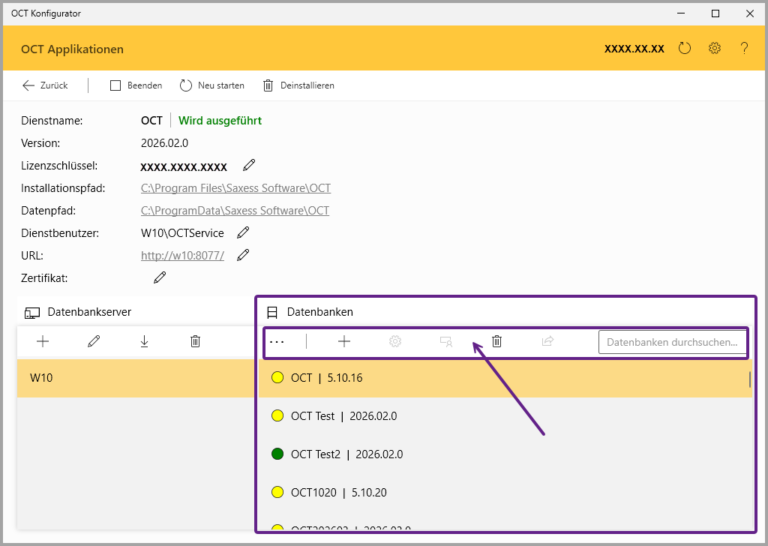Expand the three-dots menu in Datenbanken
768x546 pixels.
pos(277,341)
